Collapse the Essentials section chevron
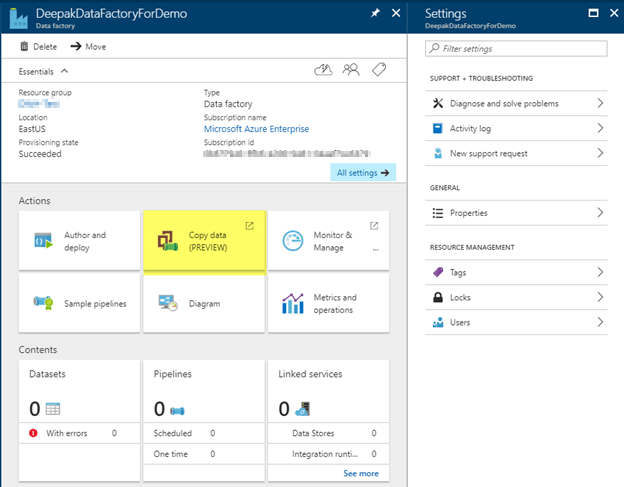The width and height of the screenshot is (624, 487). click(64, 71)
